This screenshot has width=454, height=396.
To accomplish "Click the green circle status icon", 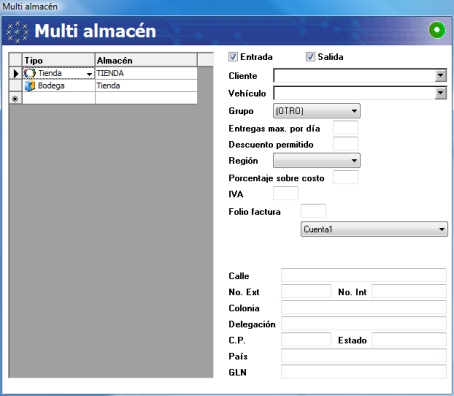I will coord(437,30).
